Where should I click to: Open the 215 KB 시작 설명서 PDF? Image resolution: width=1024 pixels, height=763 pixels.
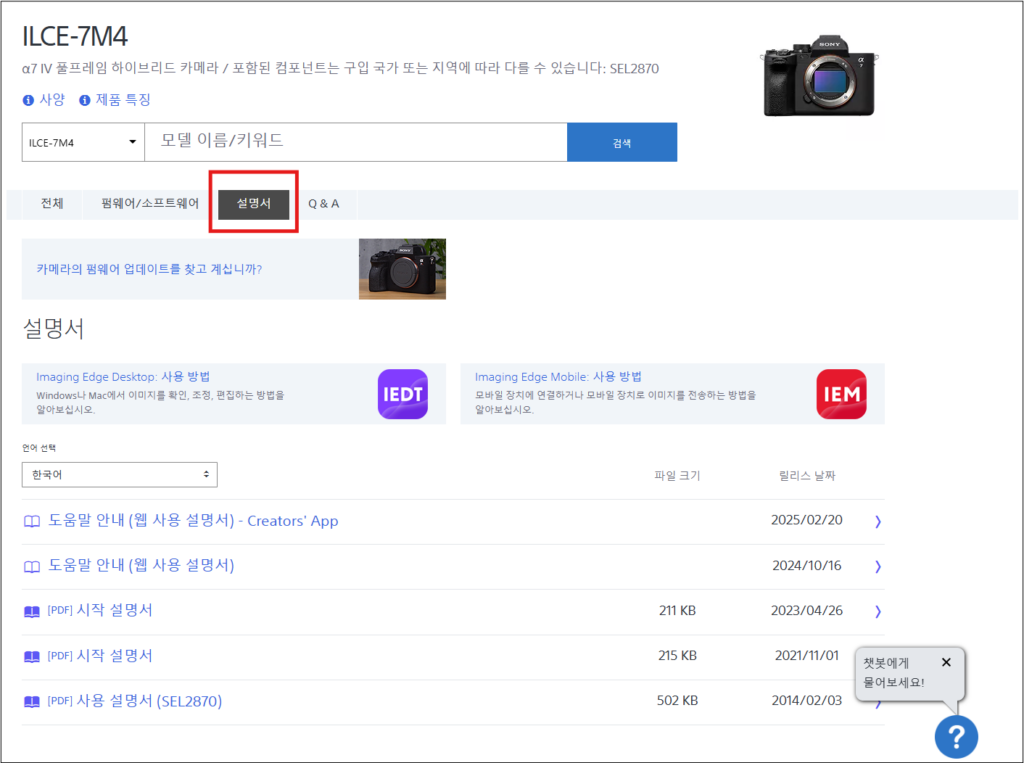point(100,655)
